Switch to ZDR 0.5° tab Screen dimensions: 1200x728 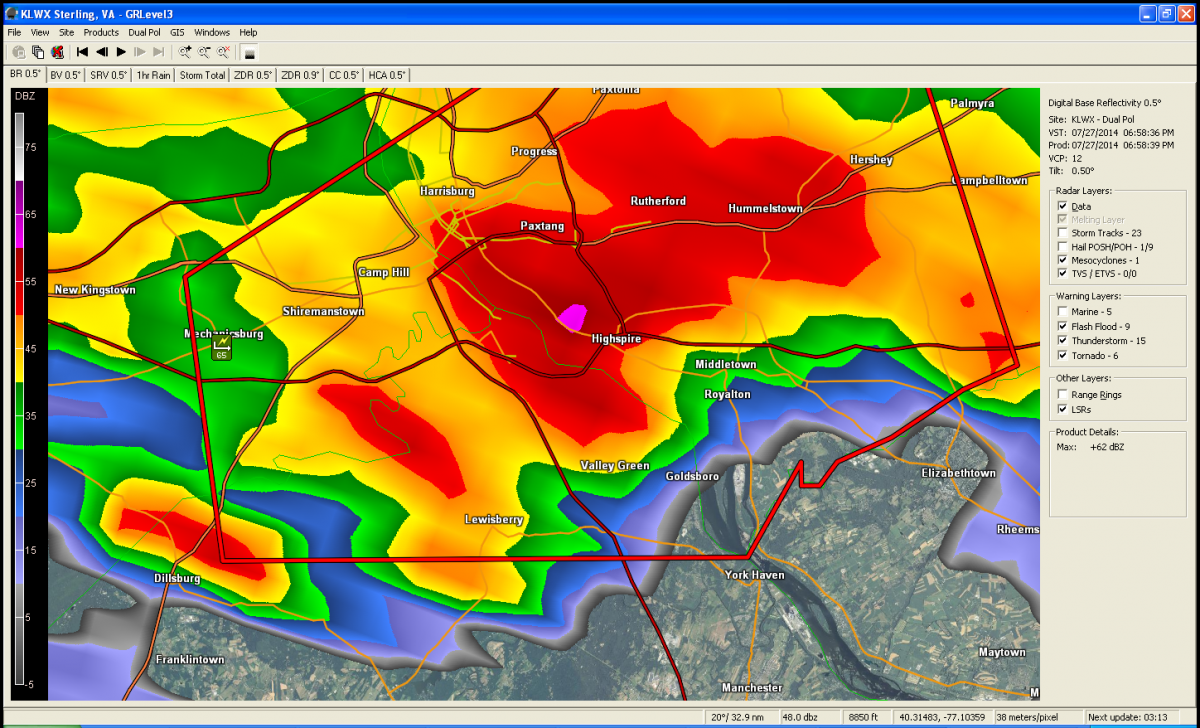point(254,75)
